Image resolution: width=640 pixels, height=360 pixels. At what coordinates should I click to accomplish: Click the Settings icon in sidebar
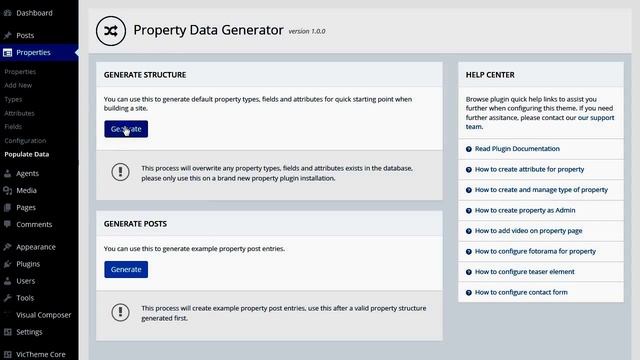click(x=7, y=332)
